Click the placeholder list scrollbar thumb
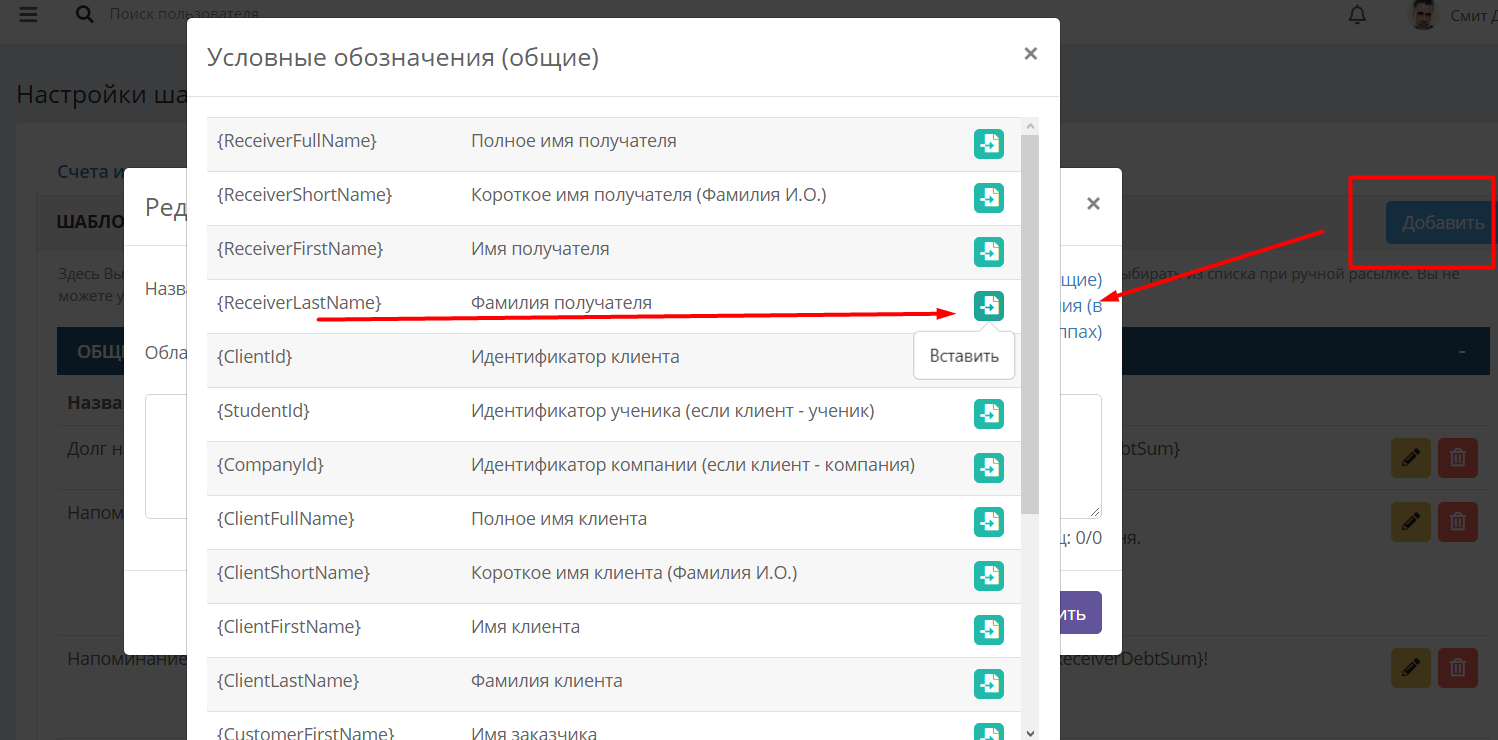This screenshot has width=1498, height=740. (1030, 325)
